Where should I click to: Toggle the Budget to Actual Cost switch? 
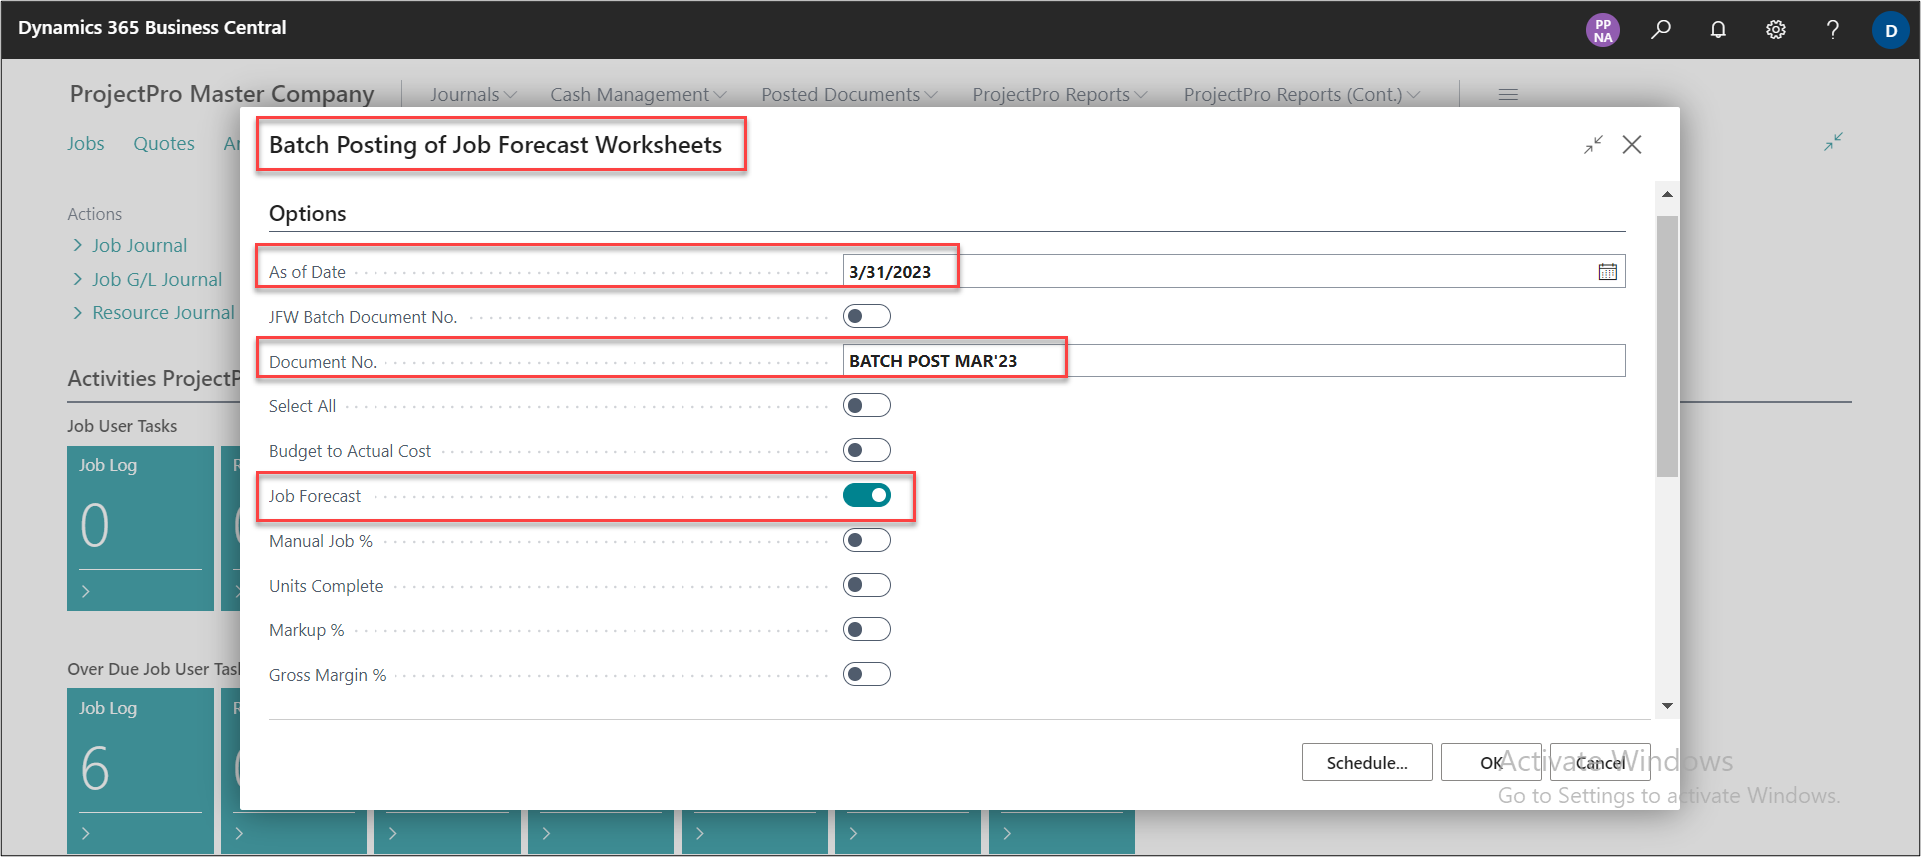pyautogui.click(x=866, y=450)
